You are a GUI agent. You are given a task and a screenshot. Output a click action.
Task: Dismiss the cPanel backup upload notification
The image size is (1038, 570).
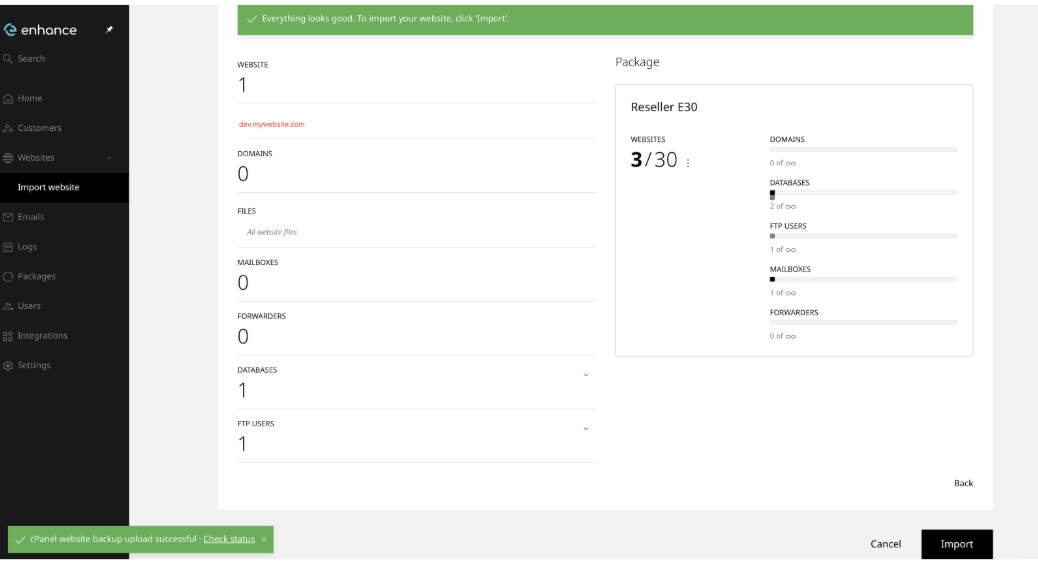(x=263, y=540)
